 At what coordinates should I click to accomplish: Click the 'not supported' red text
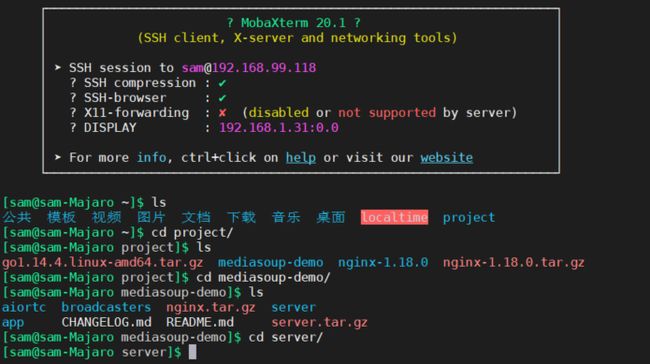(387, 113)
